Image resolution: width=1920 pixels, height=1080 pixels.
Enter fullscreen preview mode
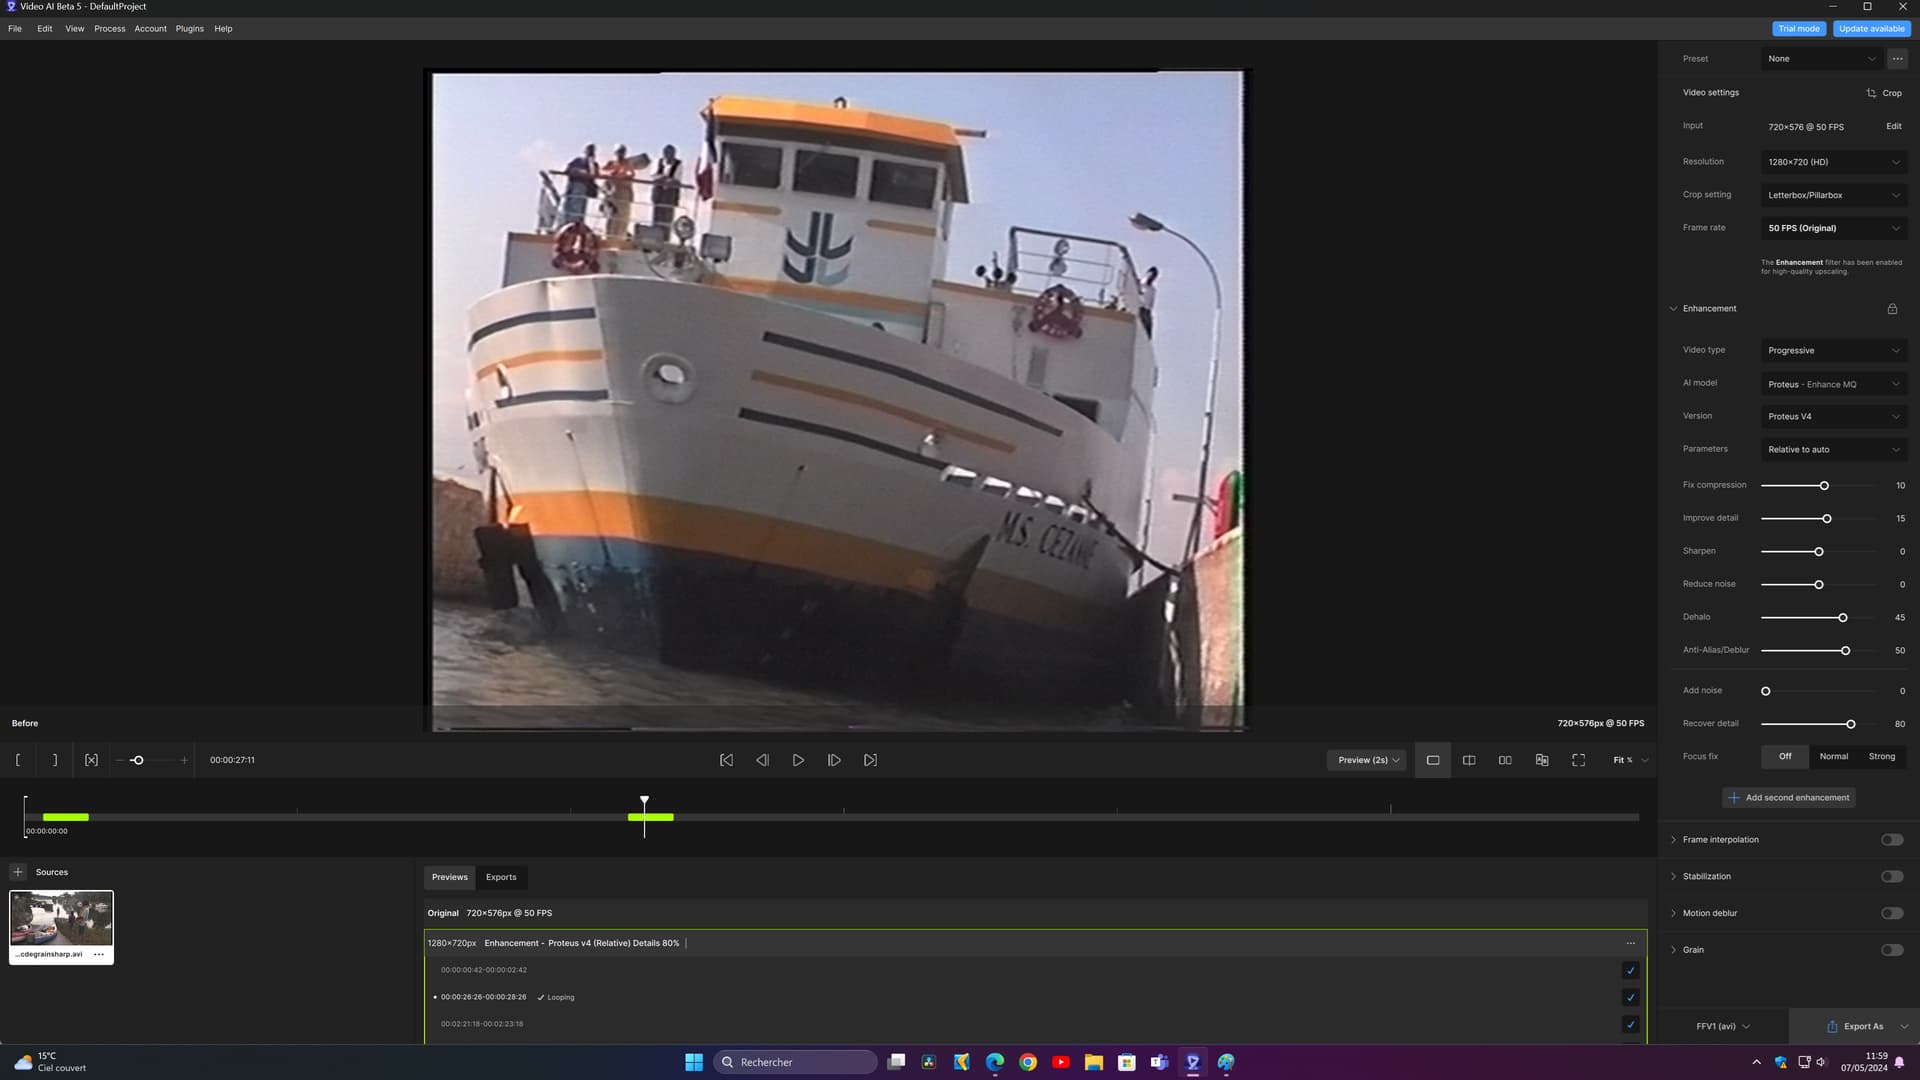click(x=1578, y=760)
